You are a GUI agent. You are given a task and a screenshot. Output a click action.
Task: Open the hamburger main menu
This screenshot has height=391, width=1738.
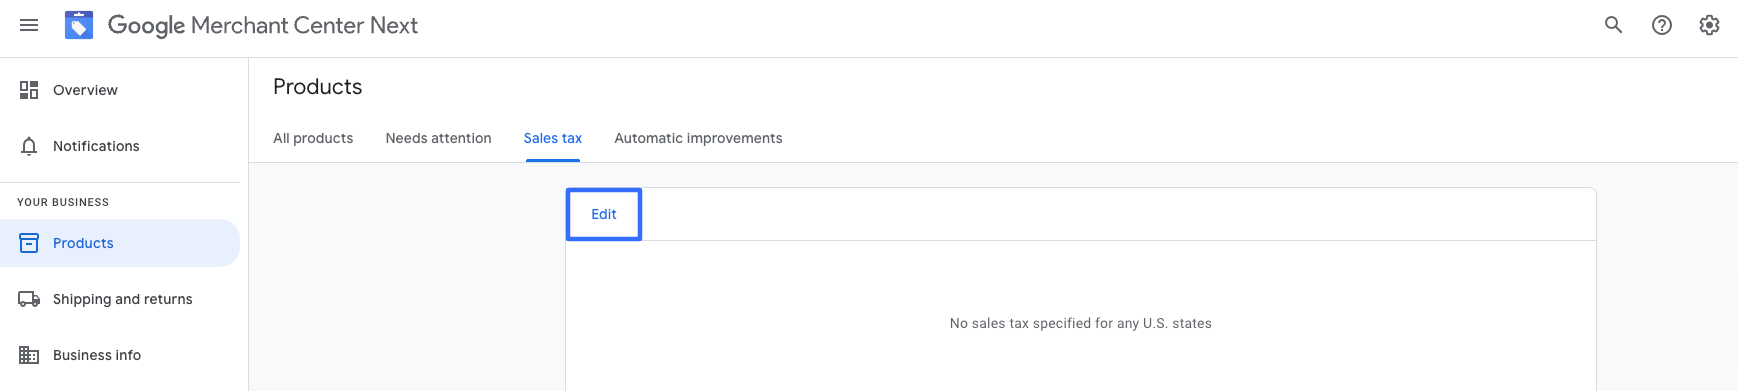(29, 25)
